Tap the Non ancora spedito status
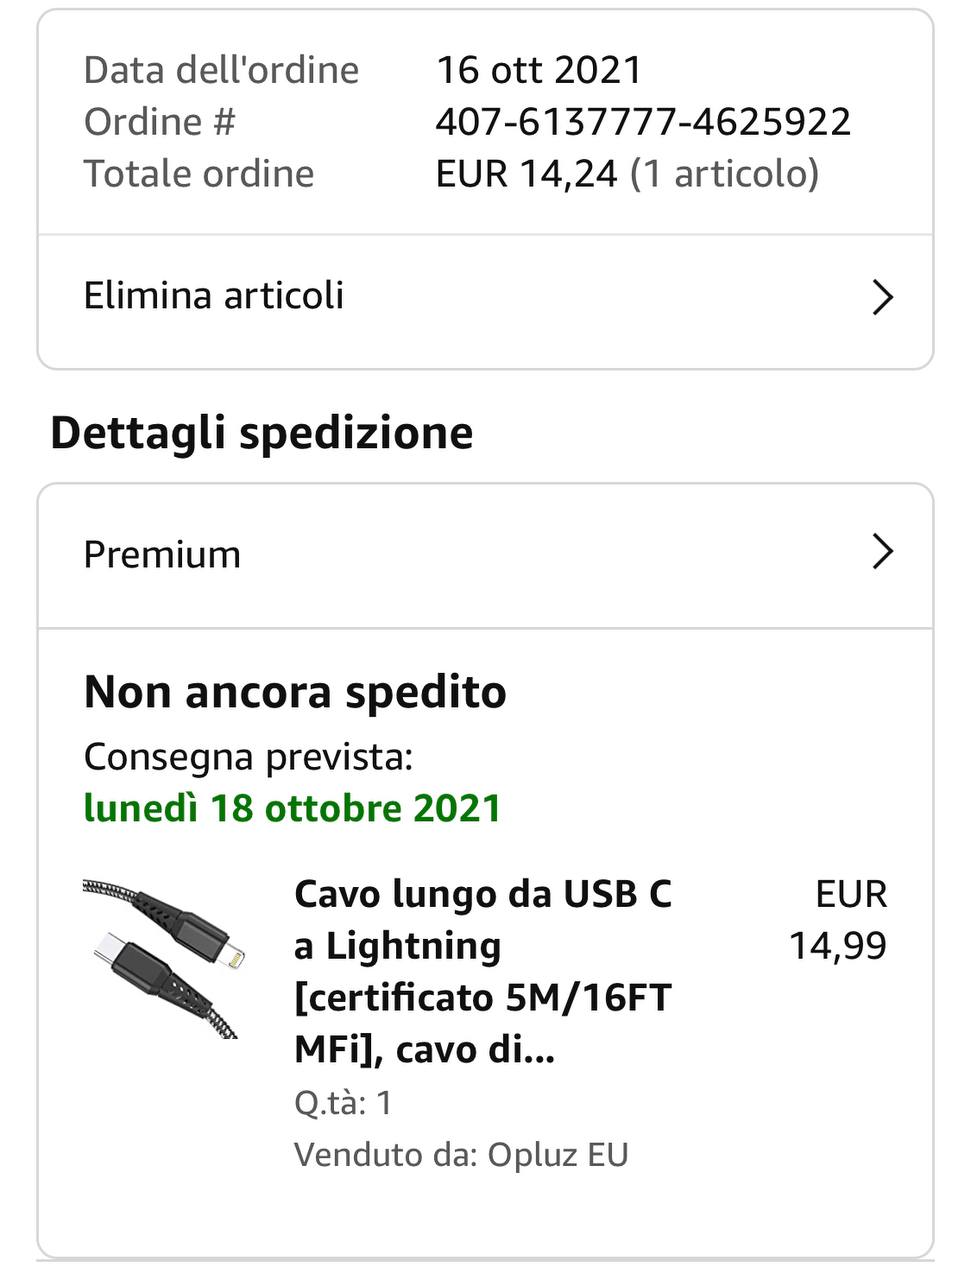Viewport: 971px width, 1280px height. point(295,692)
